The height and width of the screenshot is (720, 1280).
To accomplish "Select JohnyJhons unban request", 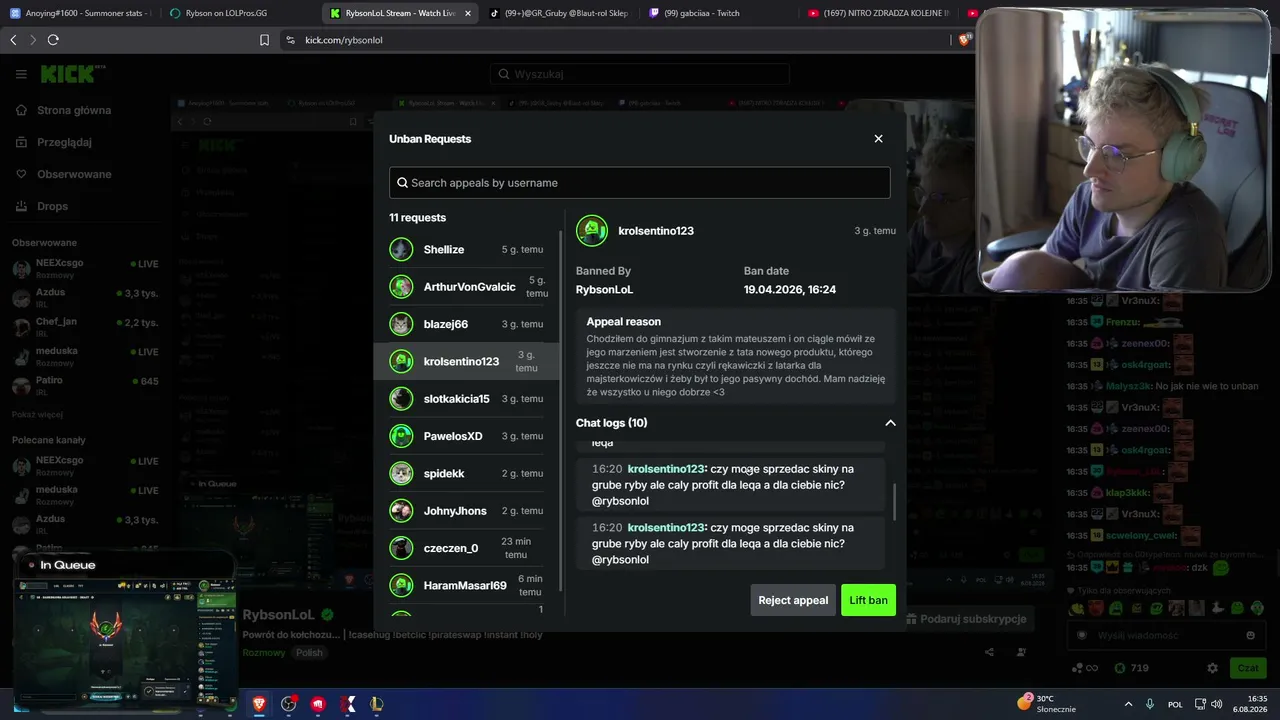I will pyautogui.click(x=466, y=511).
